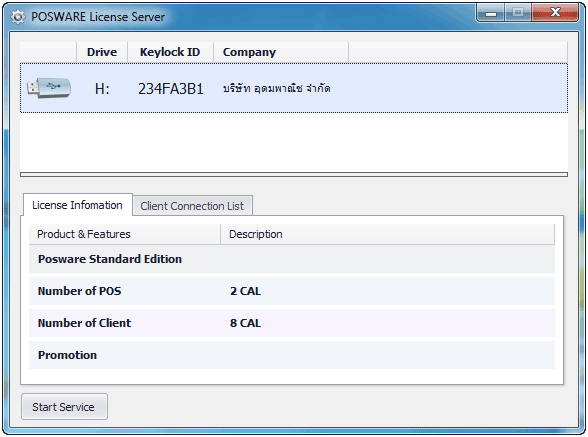Select the Posware Standard Edition row
588x437 pixels.
[x=292, y=259]
